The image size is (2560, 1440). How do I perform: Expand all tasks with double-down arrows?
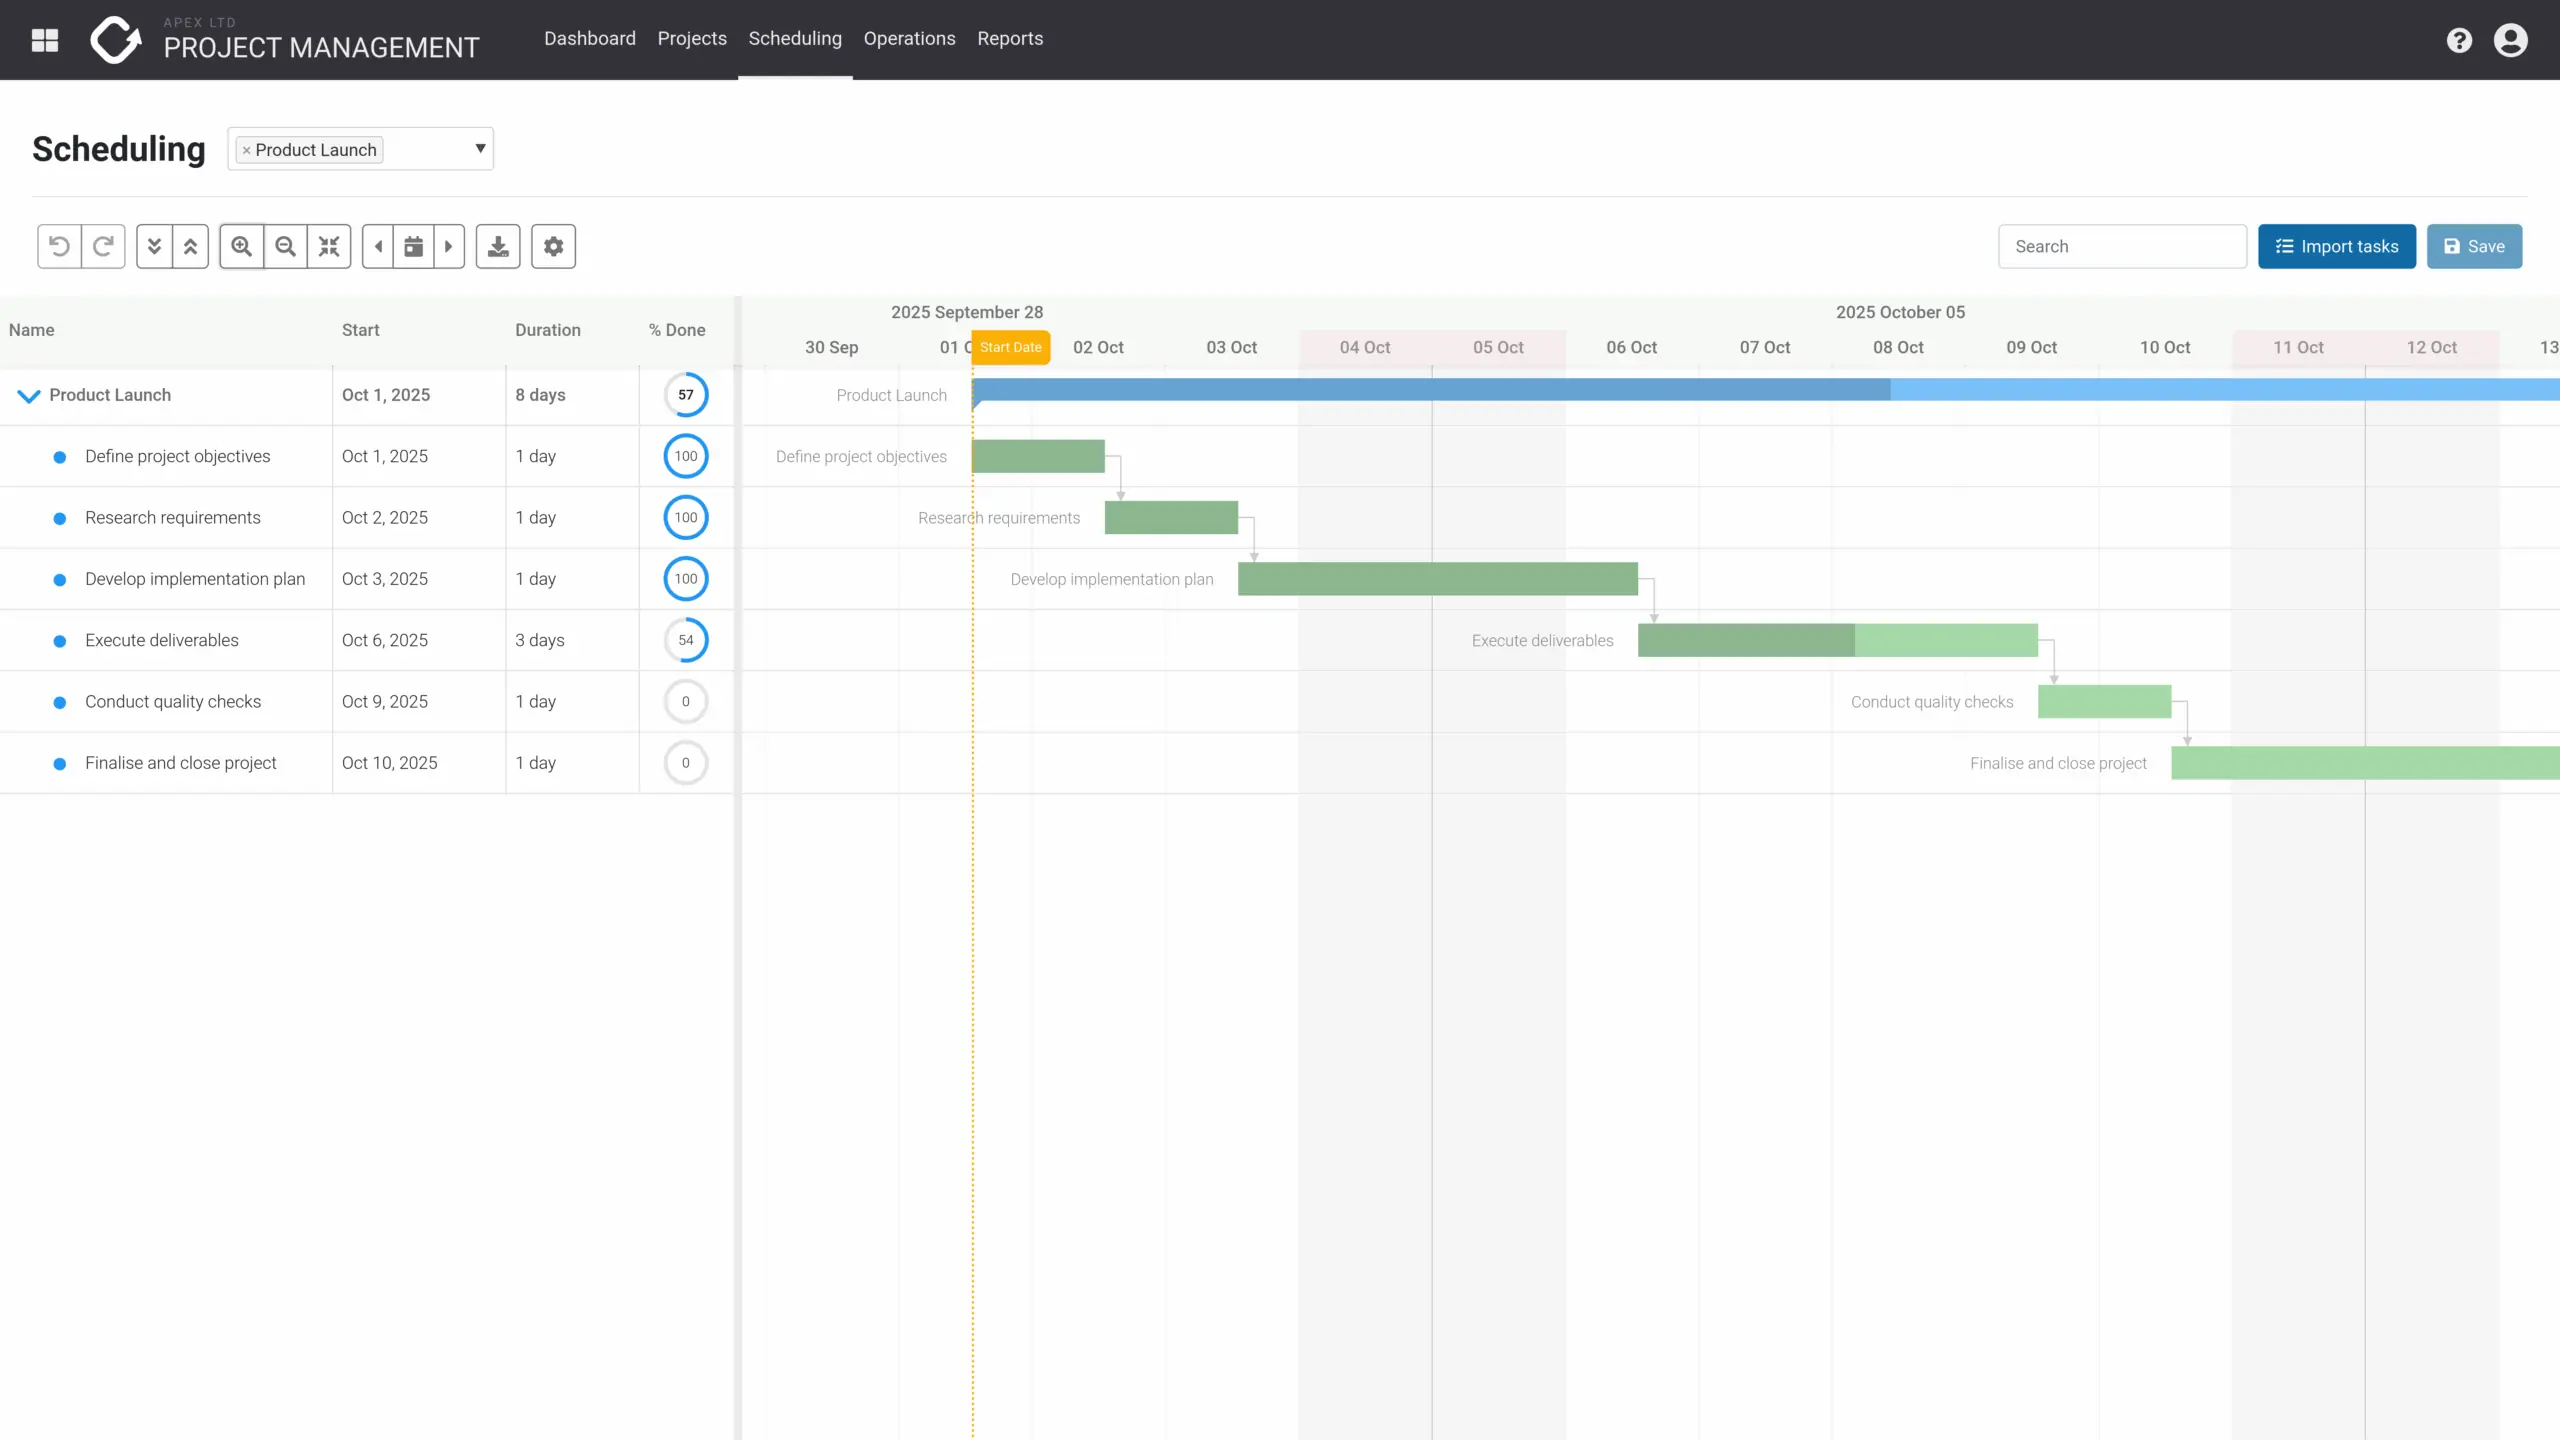point(154,246)
